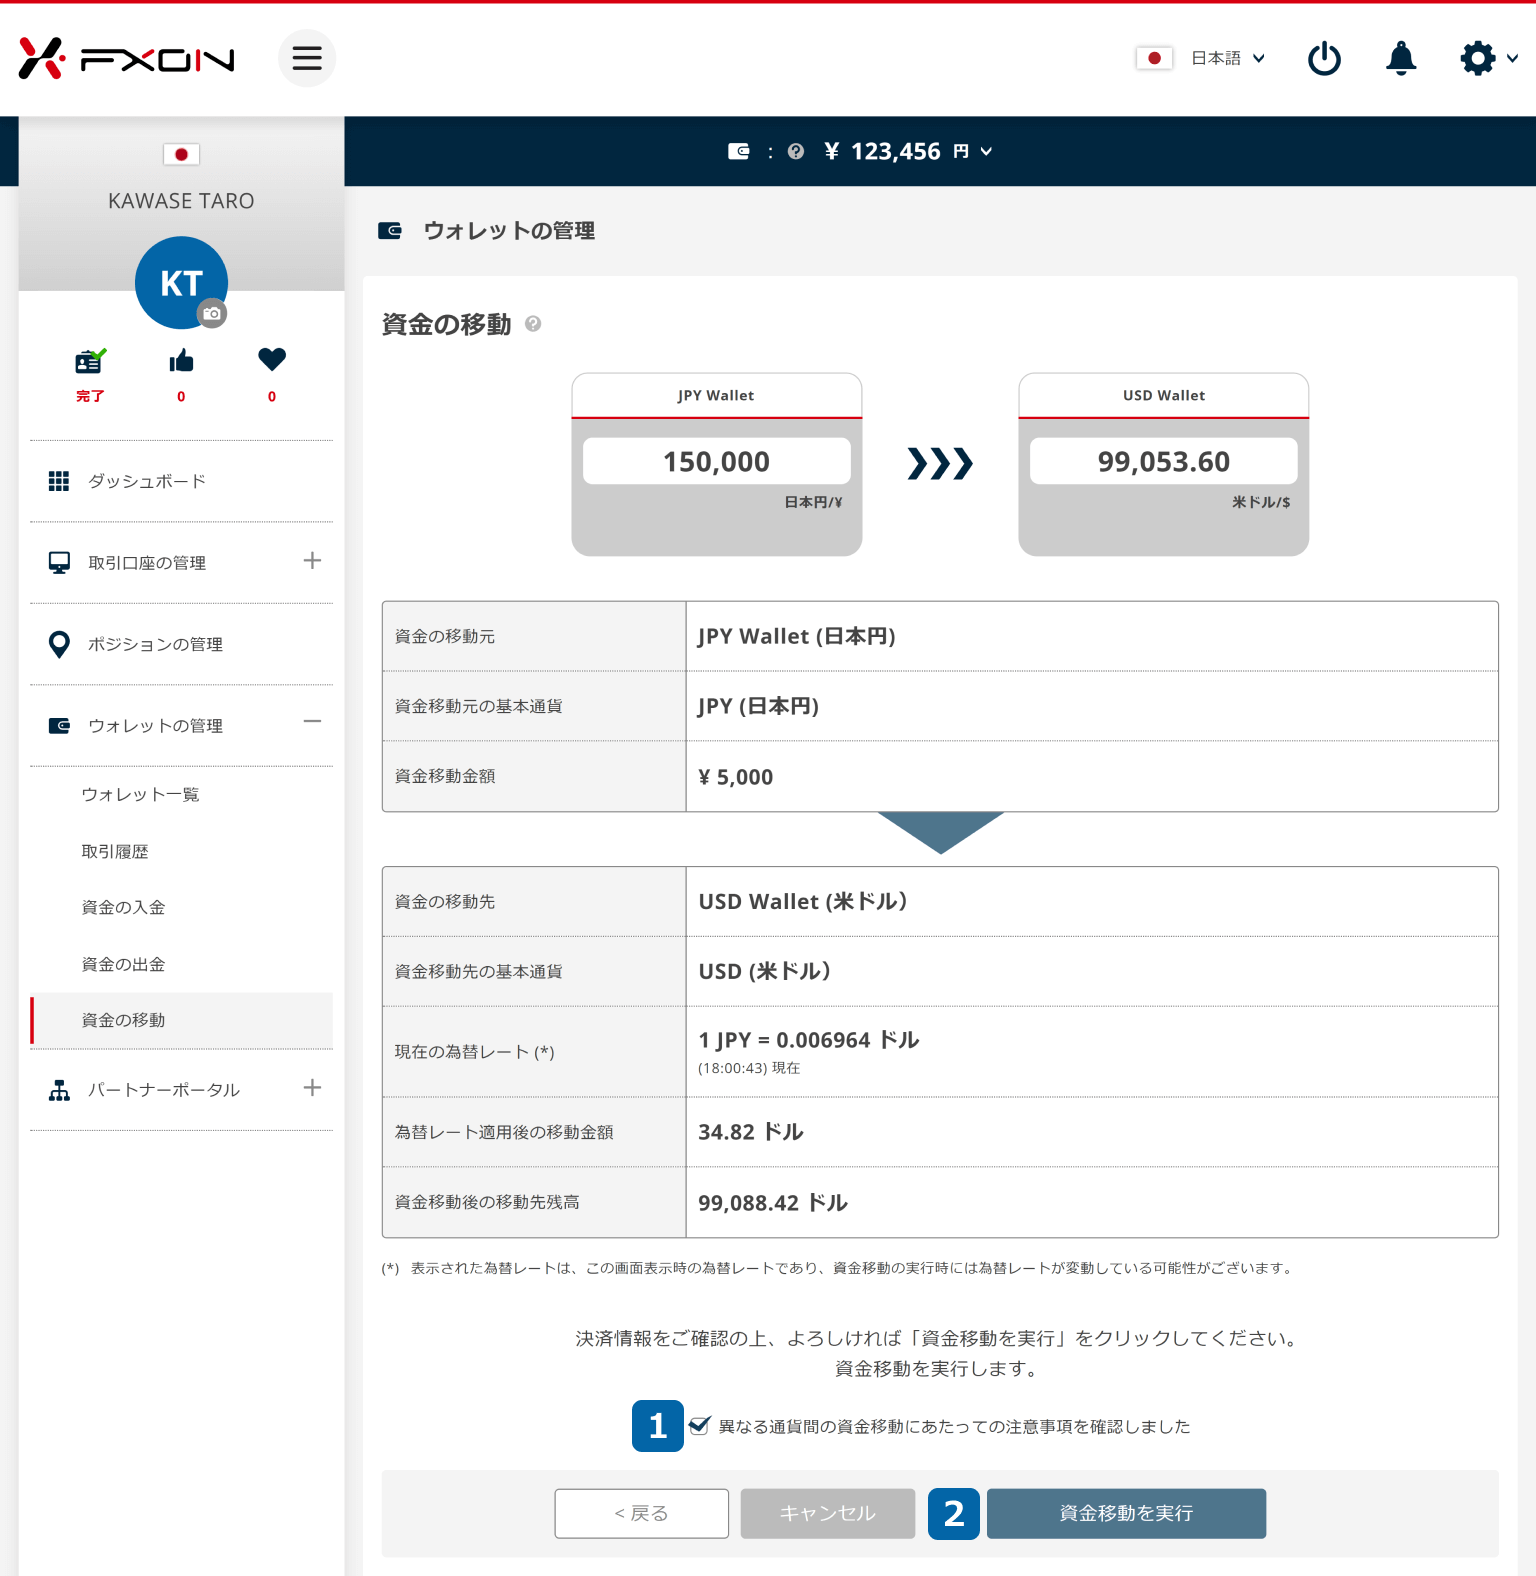Screen dimensions: 1536x1576
Task: Expand パートナーポータル with plus icon
Action: tap(312, 1088)
